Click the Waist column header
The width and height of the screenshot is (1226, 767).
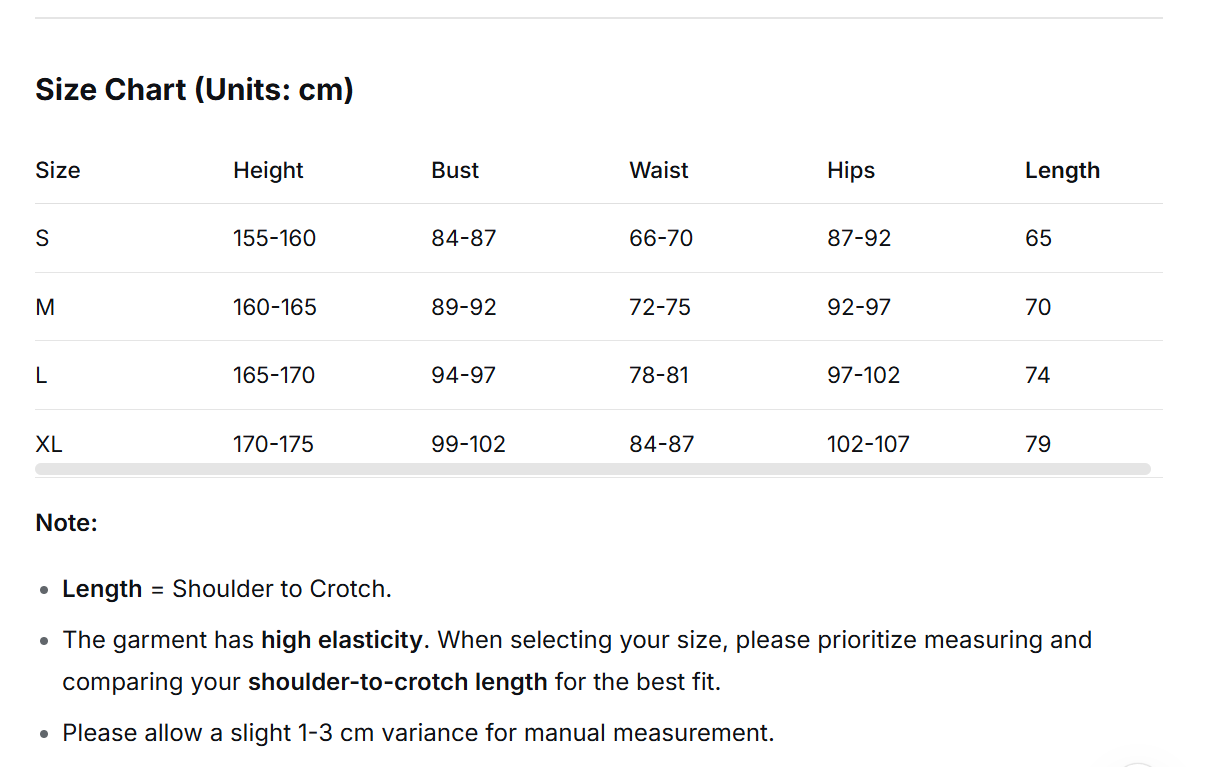tap(659, 170)
